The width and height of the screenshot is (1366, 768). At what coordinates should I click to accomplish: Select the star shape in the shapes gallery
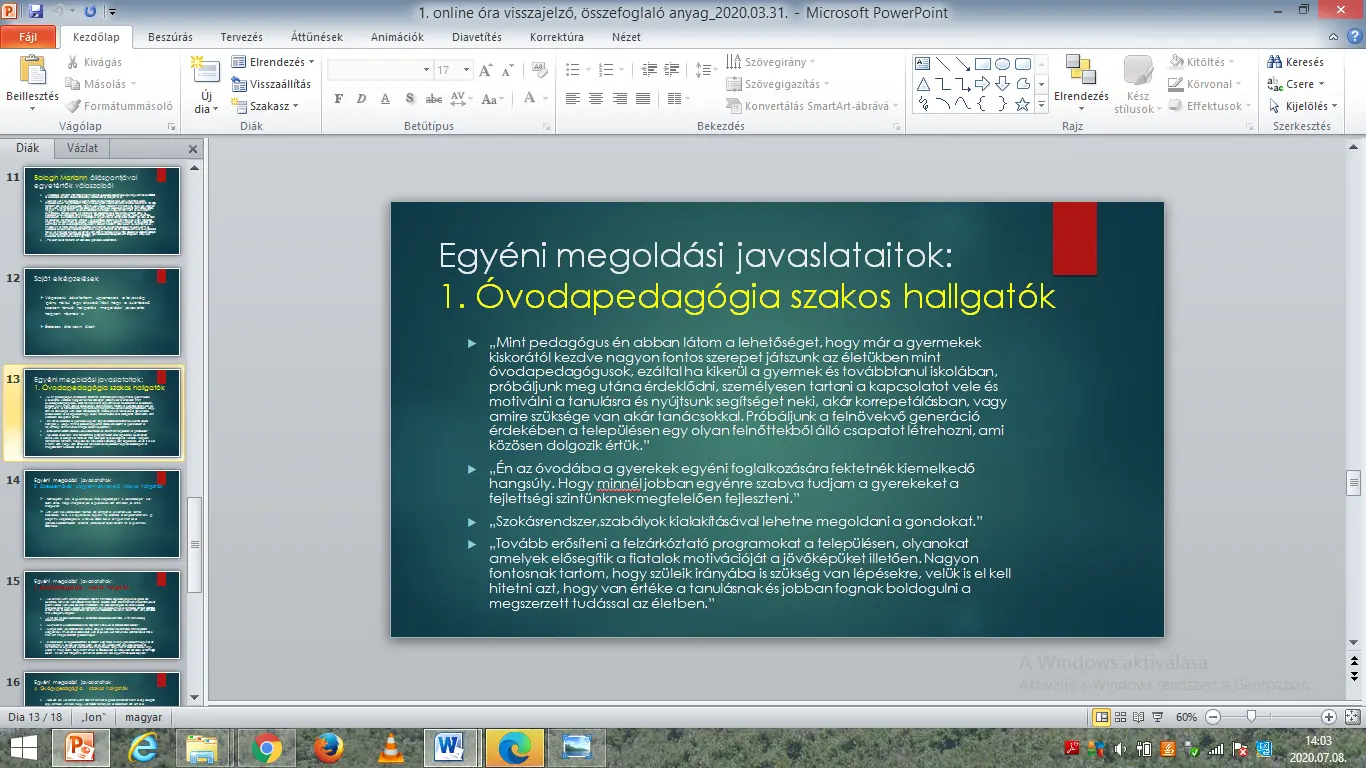[1022, 104]
